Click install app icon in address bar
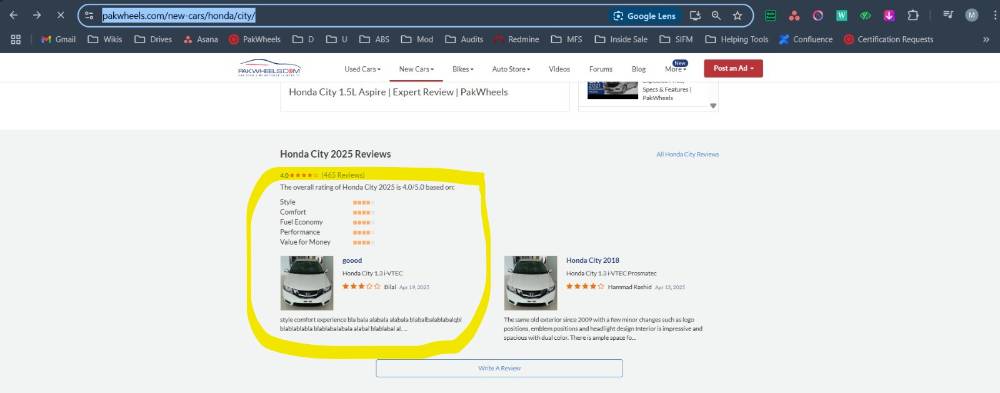Image resolution: width=1000 pixels, height=393 pixels. (x=695, y=15)
